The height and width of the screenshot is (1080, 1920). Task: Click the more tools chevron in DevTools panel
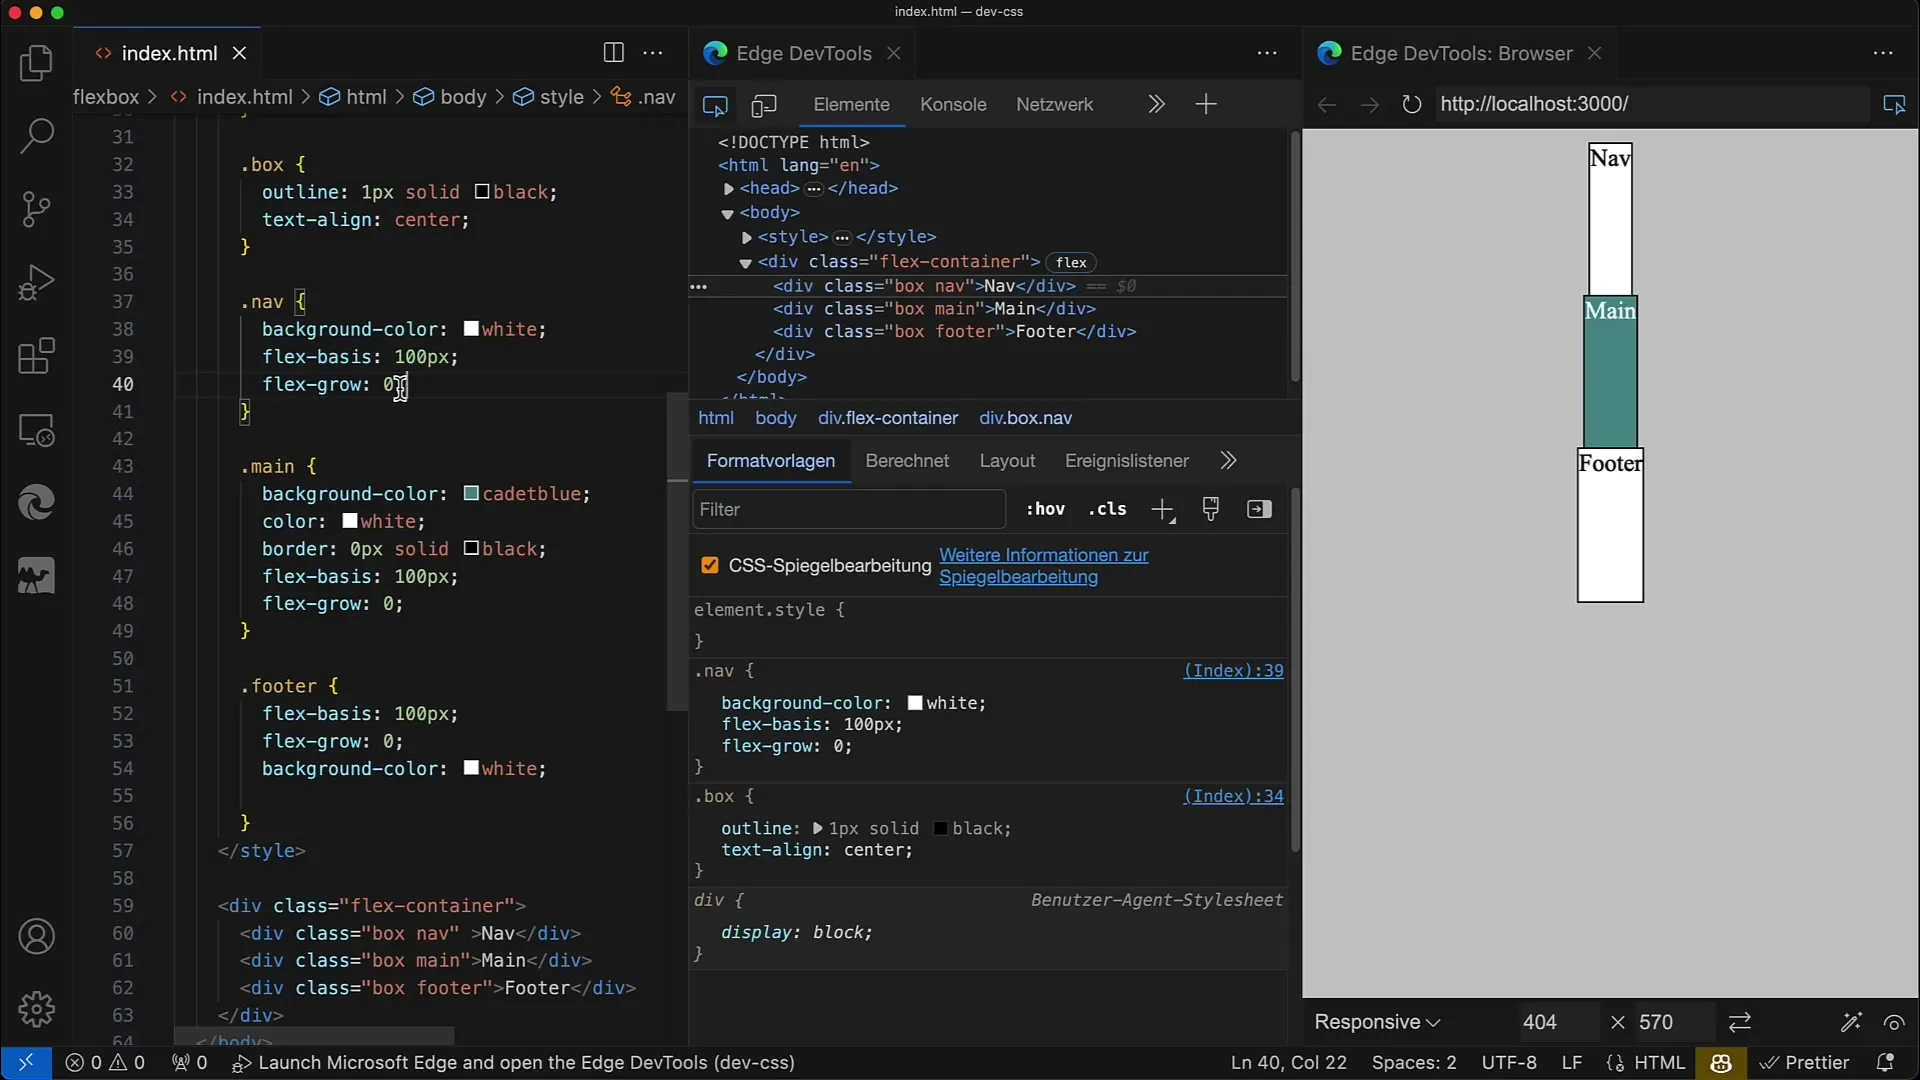pos(1156,104)
